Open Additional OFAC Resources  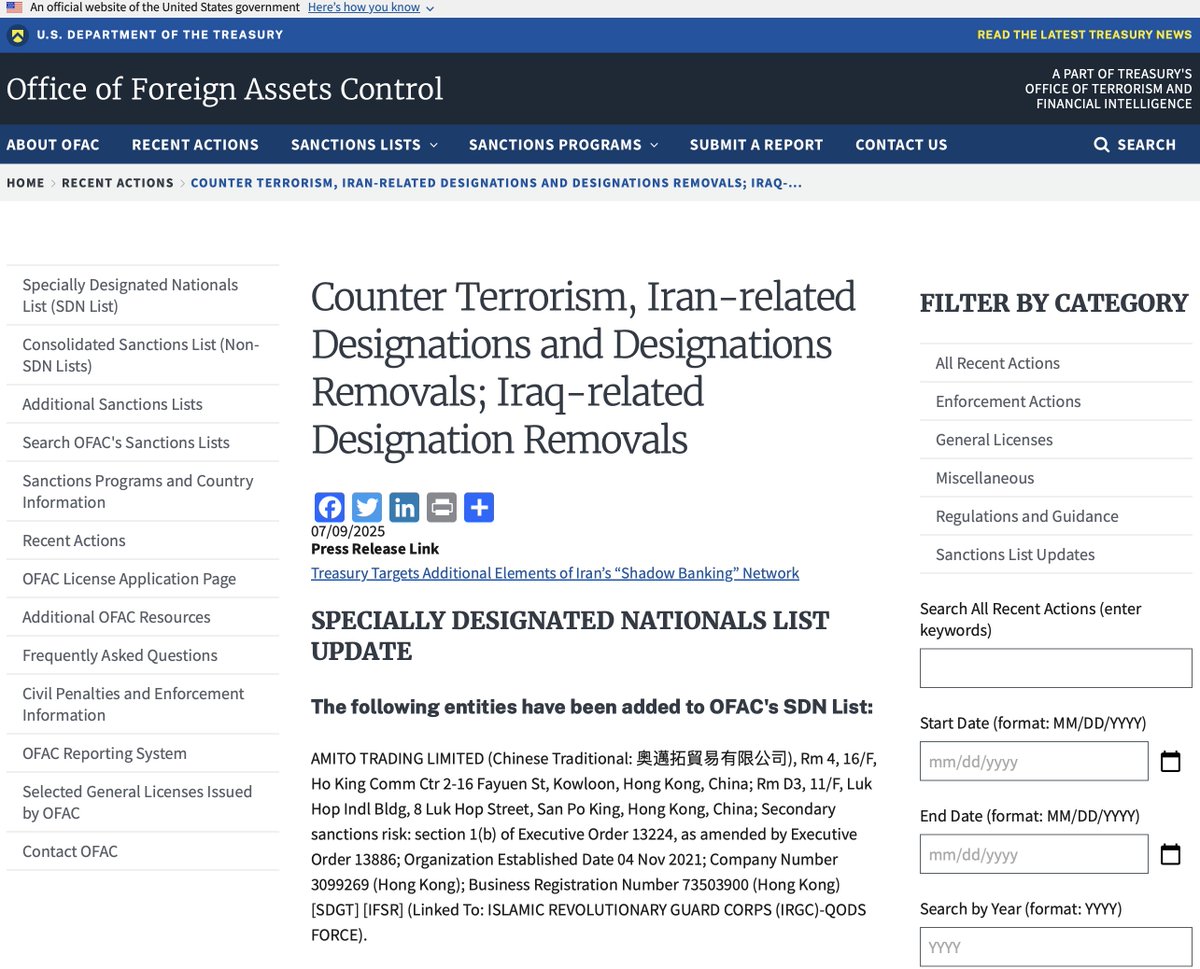pyautogui.click(x=142, y=617)
